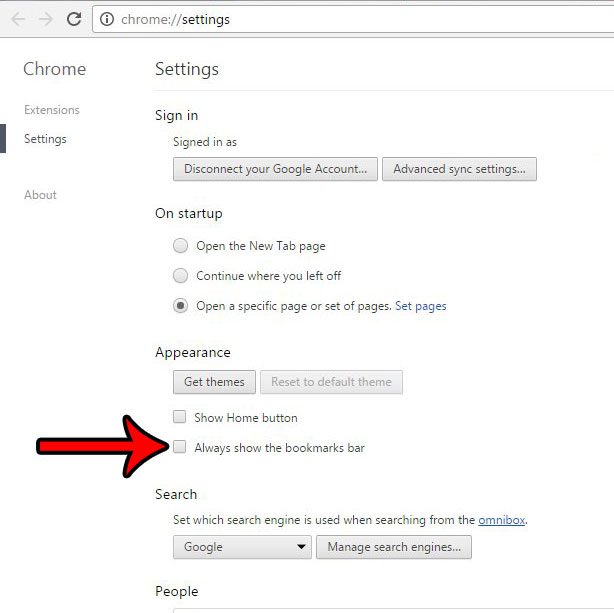Open the Google search engine dropdown
Screen dimensions: 614x613
click(x=242, y=547)
